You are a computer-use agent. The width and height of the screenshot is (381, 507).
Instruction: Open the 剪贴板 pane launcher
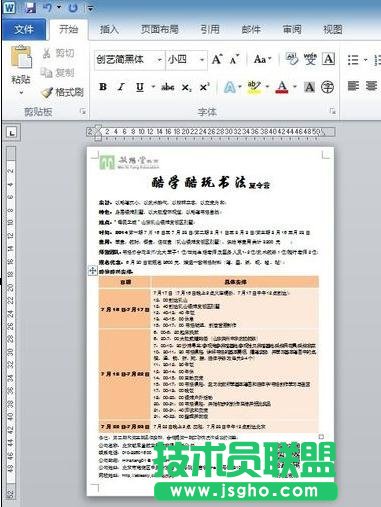83,112
